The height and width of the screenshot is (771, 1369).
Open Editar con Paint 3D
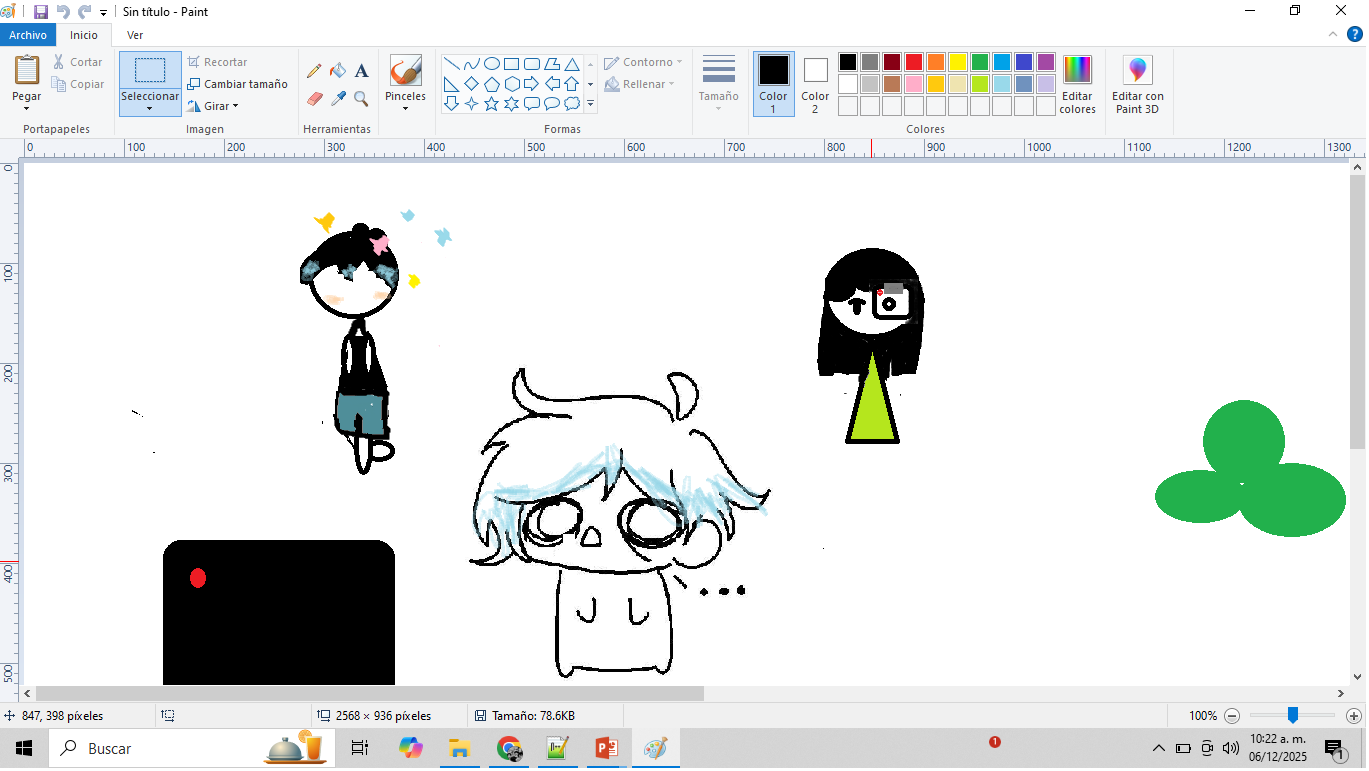pyautogui.click(x=1137, y=84)
